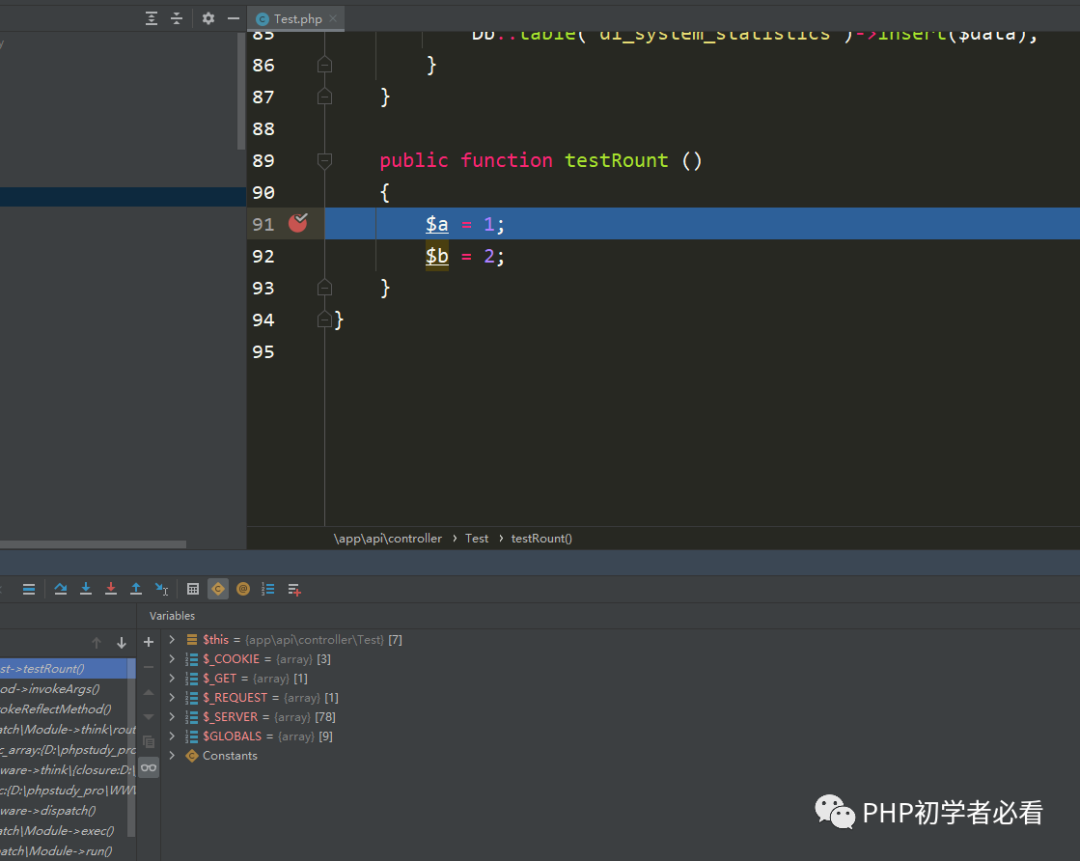The width and height of the screenshot is (1080, 861).
Task: Click the Duplicate Watch copy icon
Action: click(x=149, y=742)
